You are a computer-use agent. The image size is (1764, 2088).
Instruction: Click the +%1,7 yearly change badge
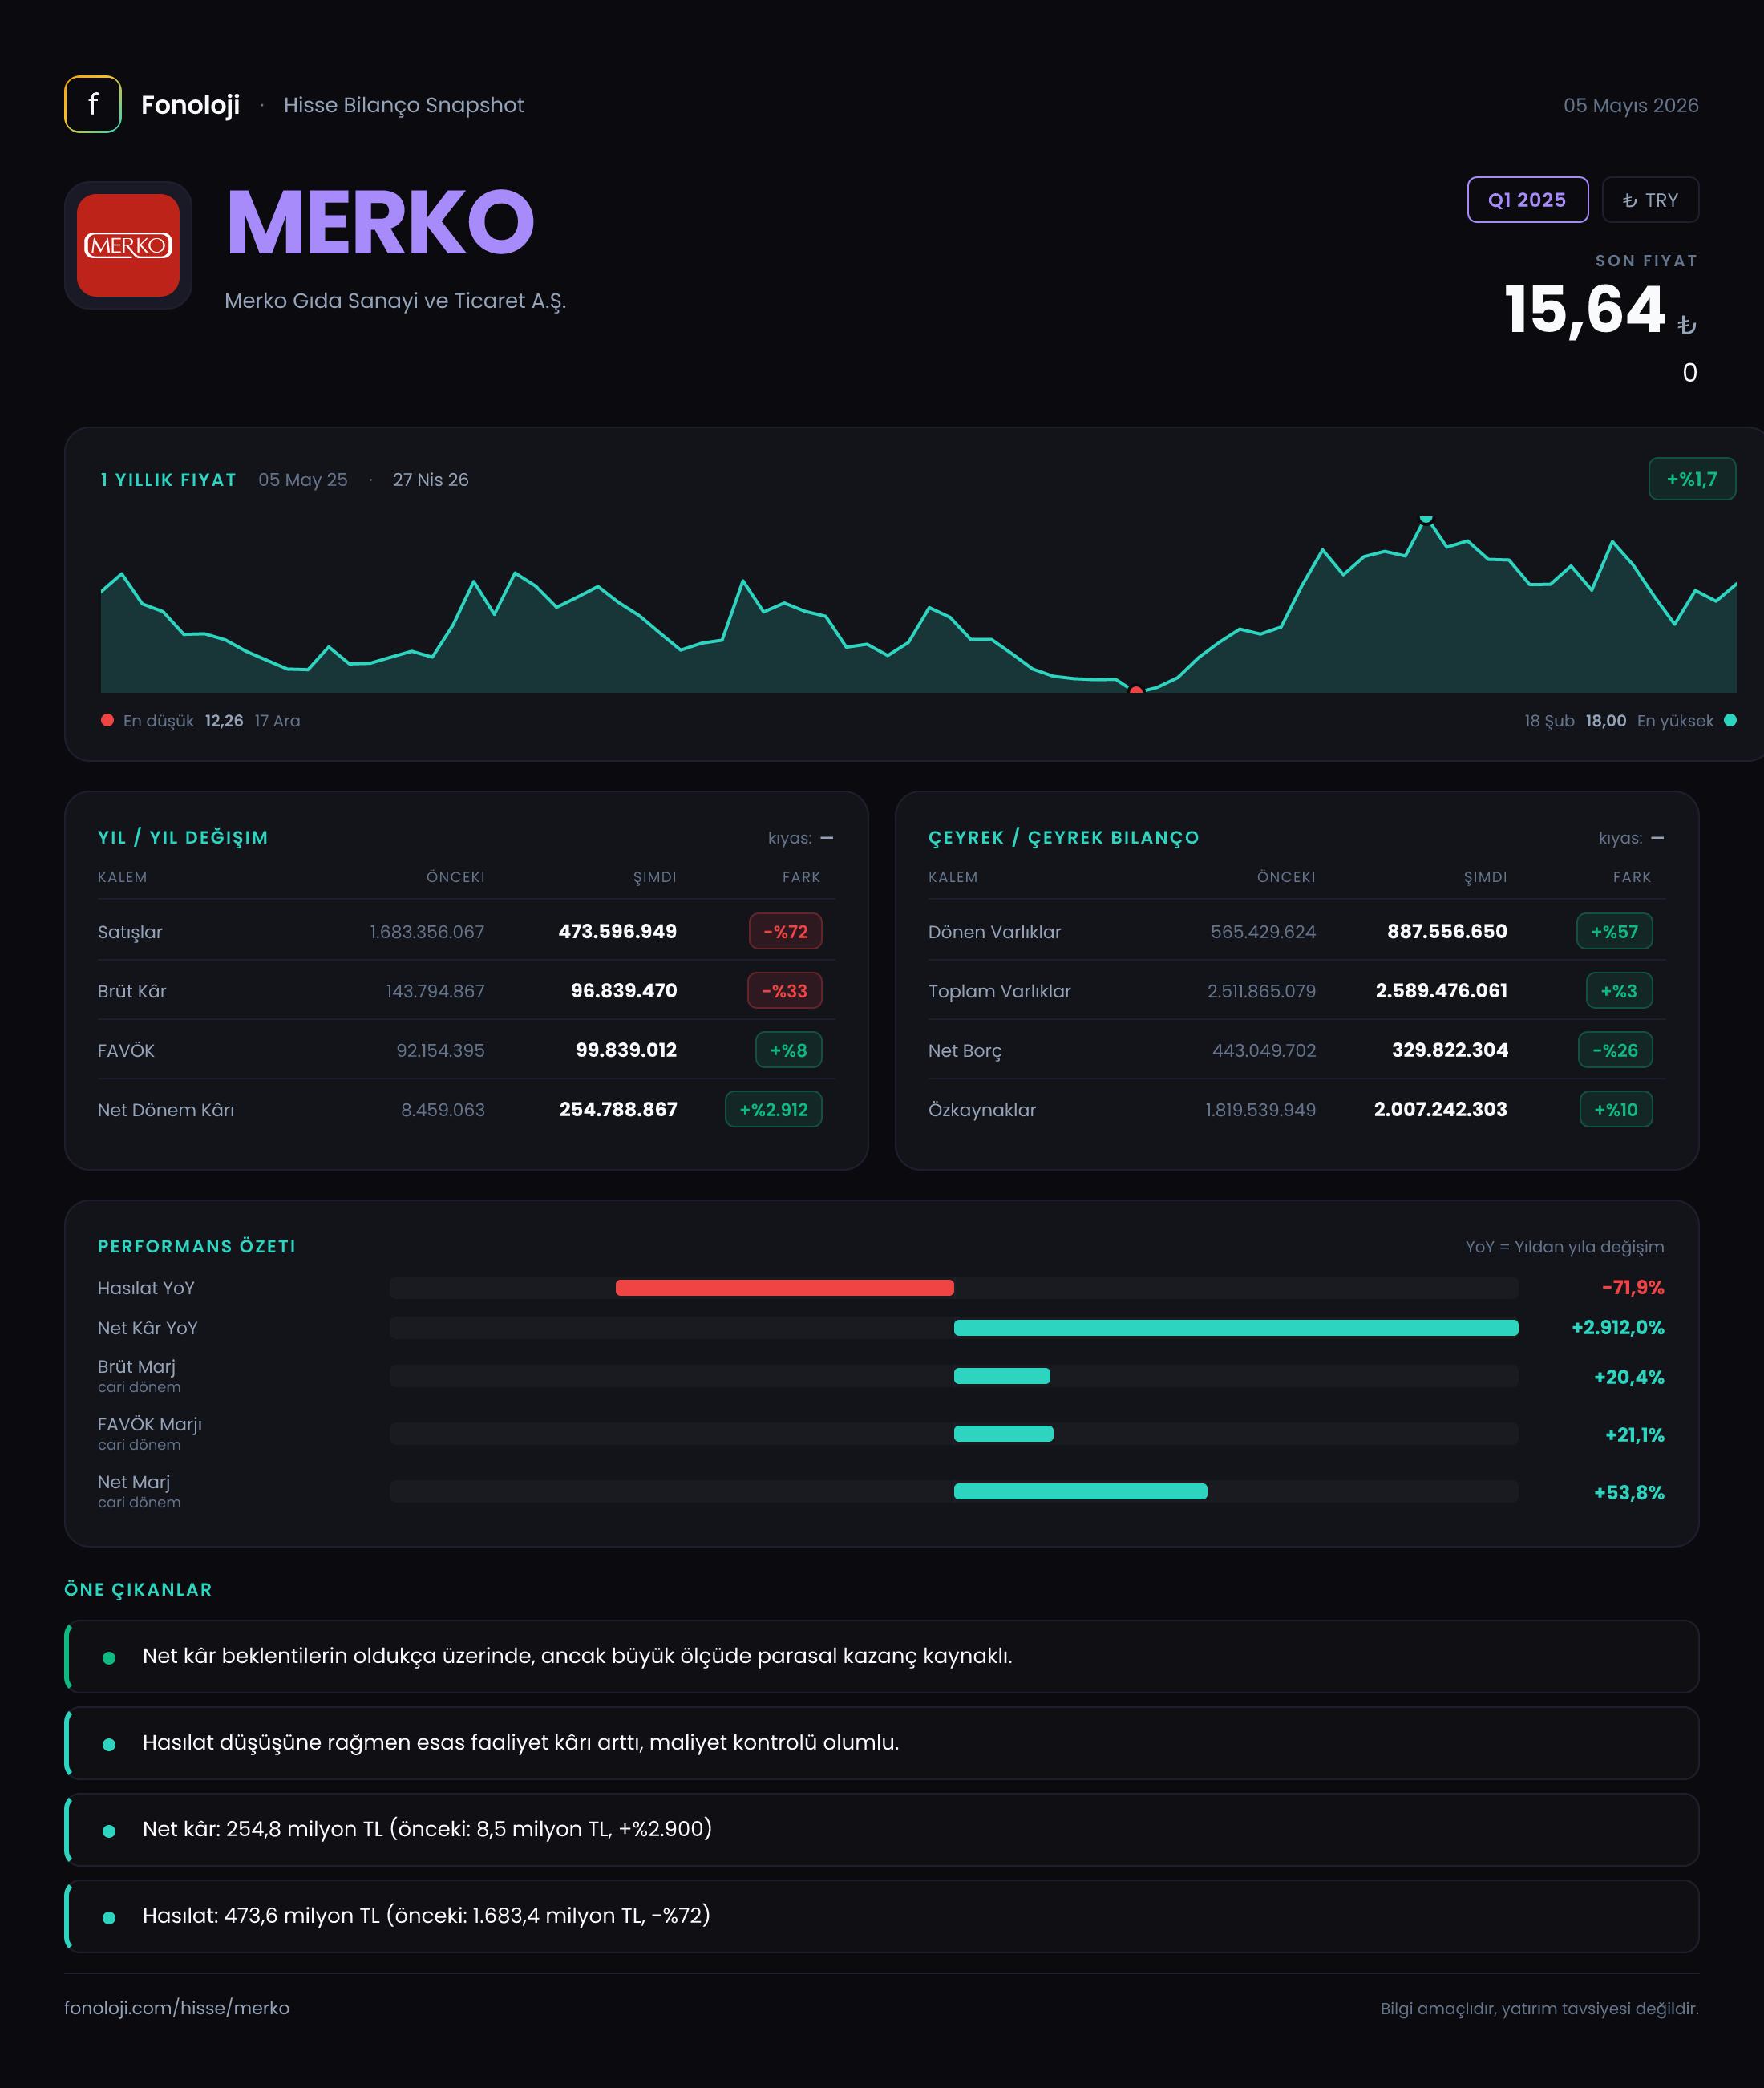click(x=1691, y=479)
